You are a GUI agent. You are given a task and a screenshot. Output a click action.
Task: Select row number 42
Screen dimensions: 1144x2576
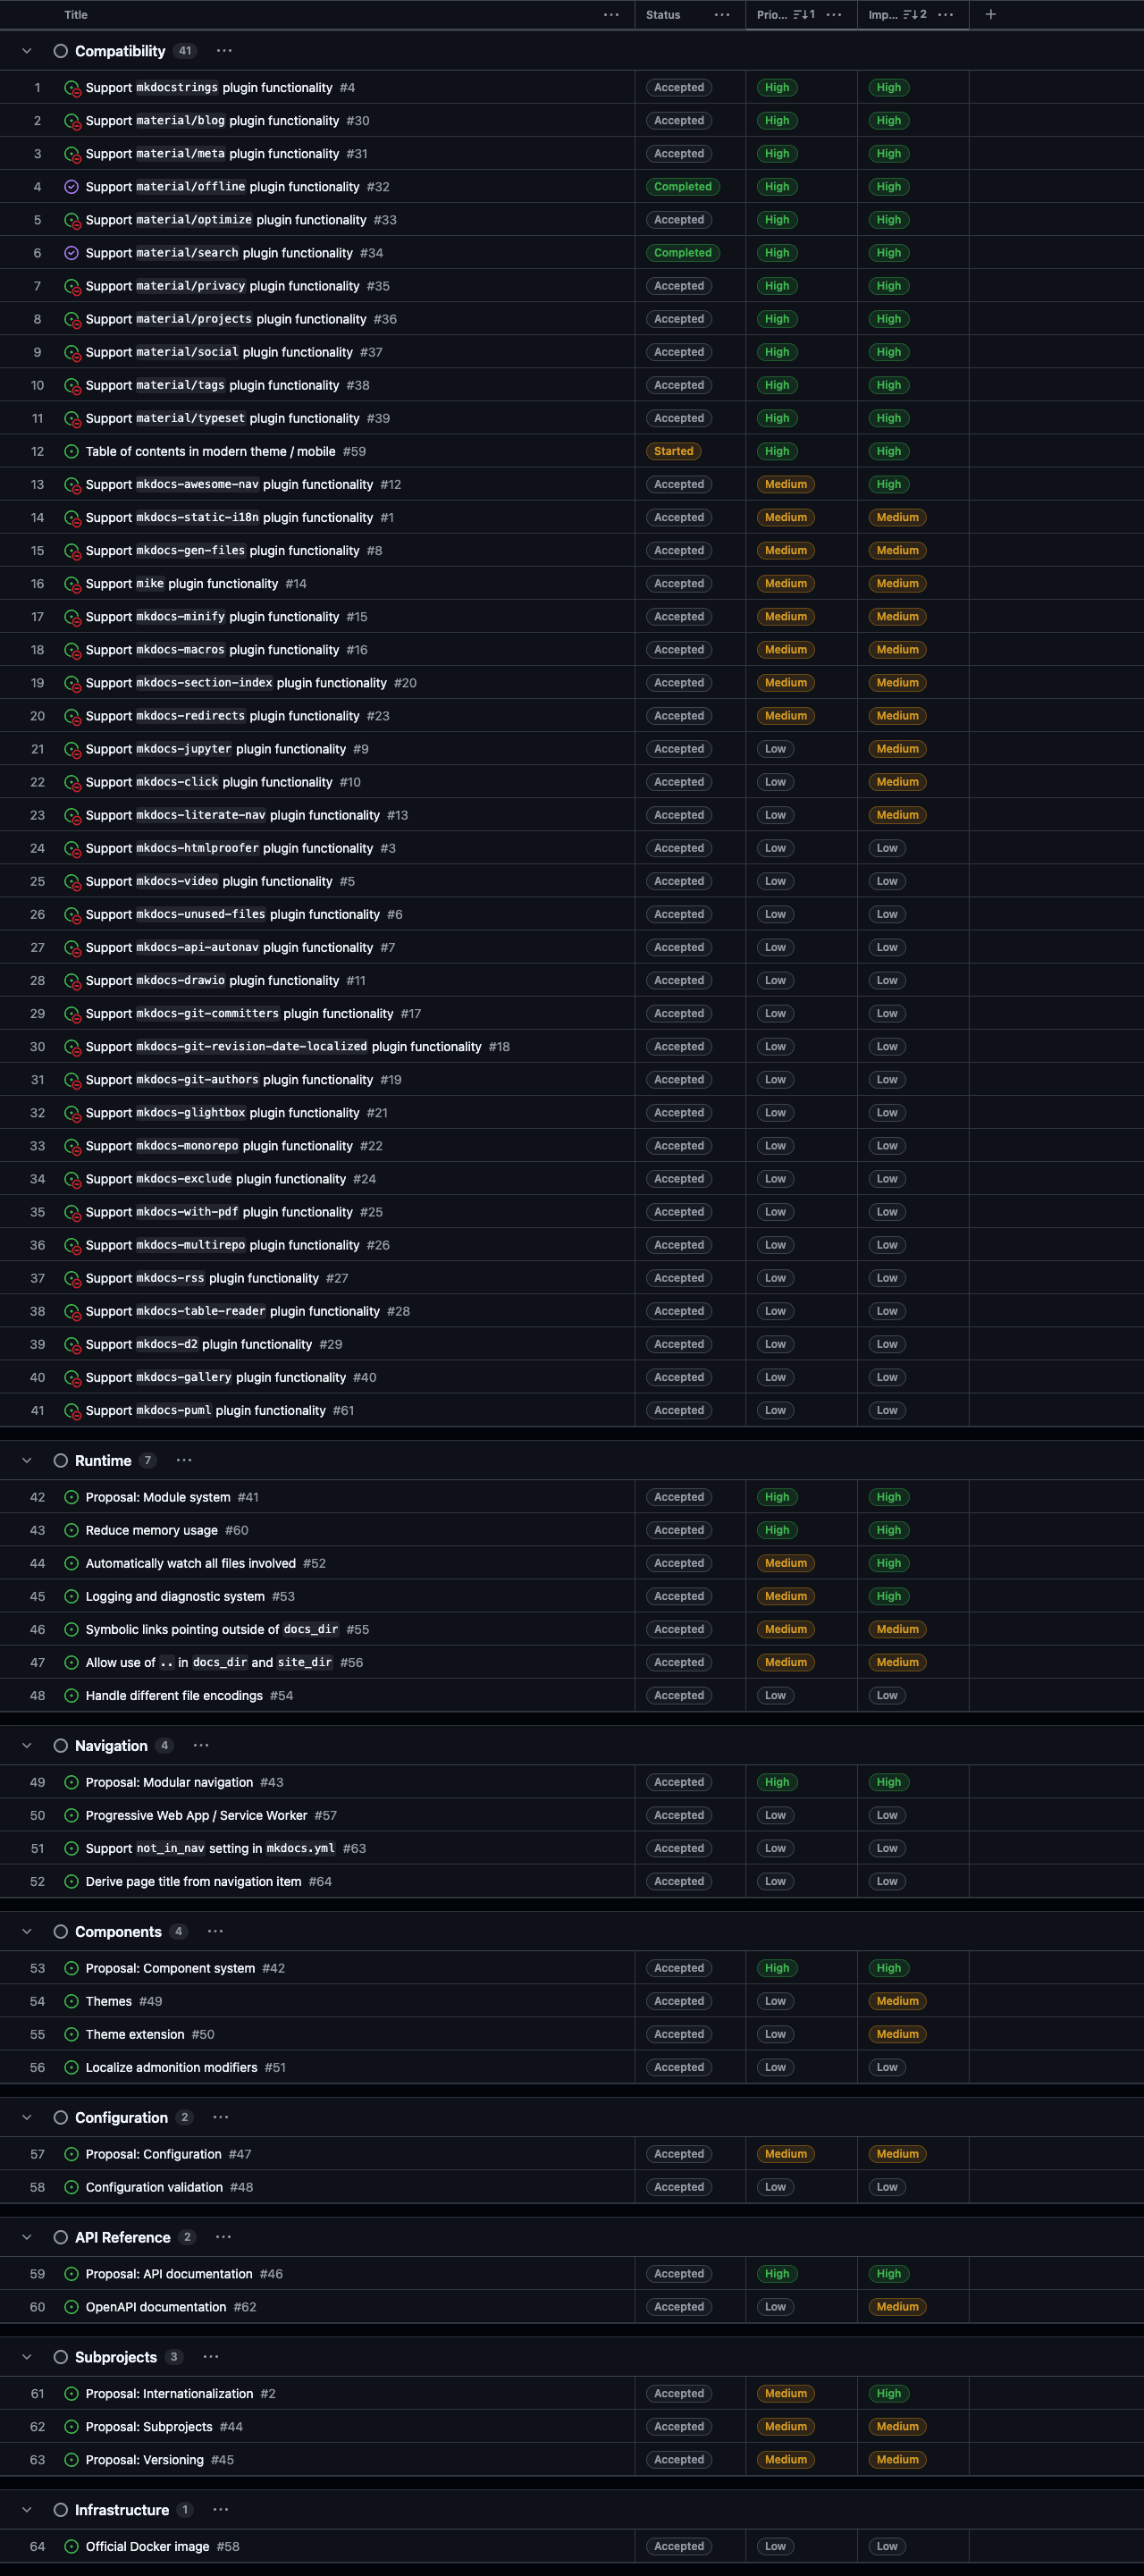[x=37, y=1497]
